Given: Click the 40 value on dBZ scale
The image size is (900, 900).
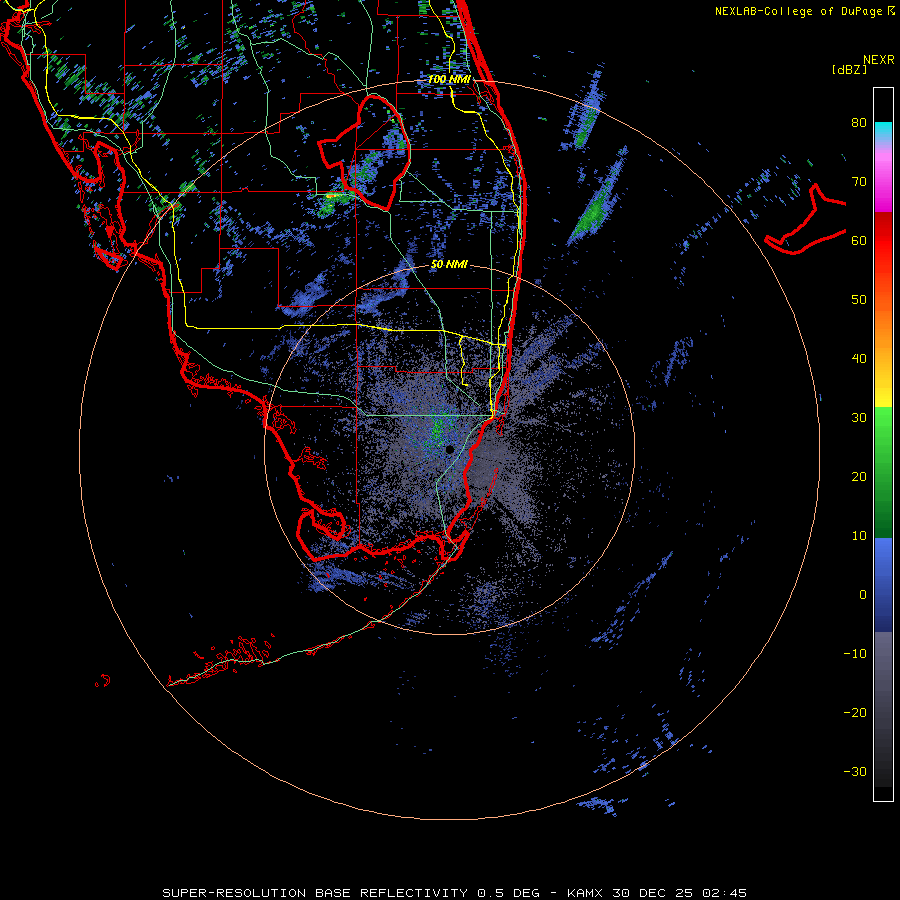Looking at the screenshot, I should point(859,359).
